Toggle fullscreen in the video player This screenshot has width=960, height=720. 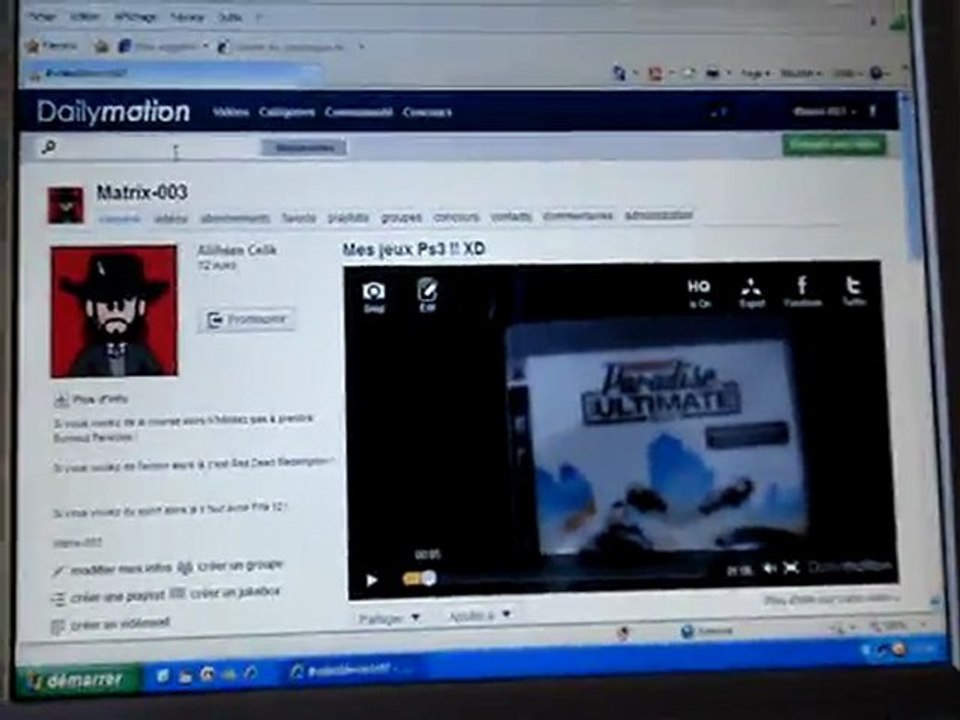791,568
